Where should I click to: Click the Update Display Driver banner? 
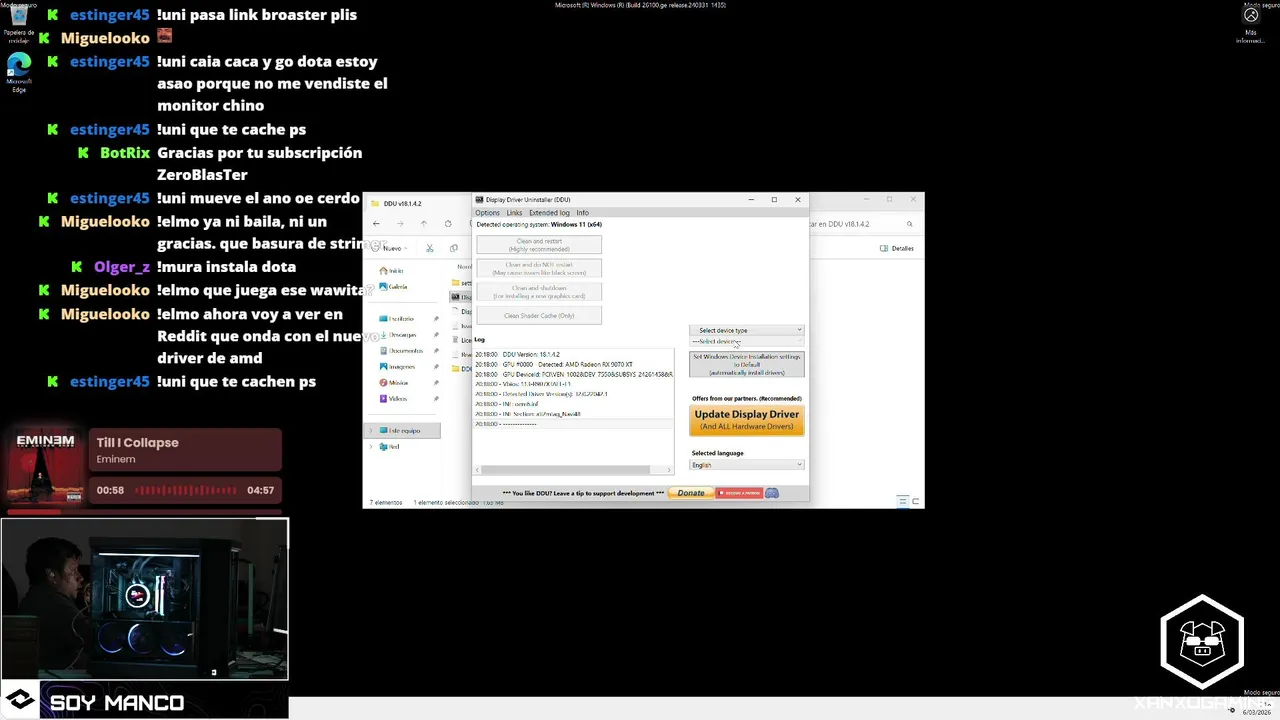(746, 420)
